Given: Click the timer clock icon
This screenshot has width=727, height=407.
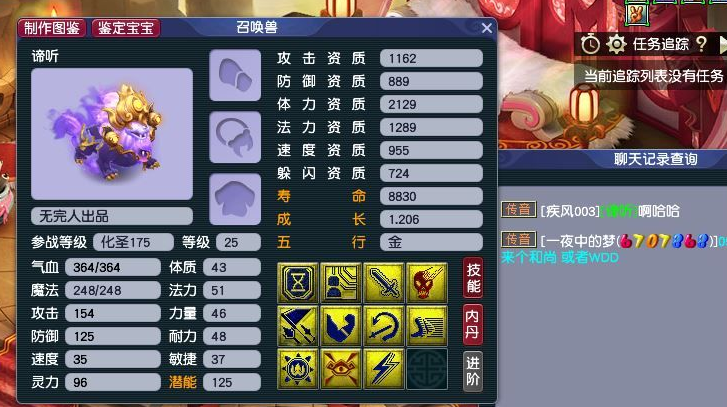Looking at the screenshot, I should (590, 45).
